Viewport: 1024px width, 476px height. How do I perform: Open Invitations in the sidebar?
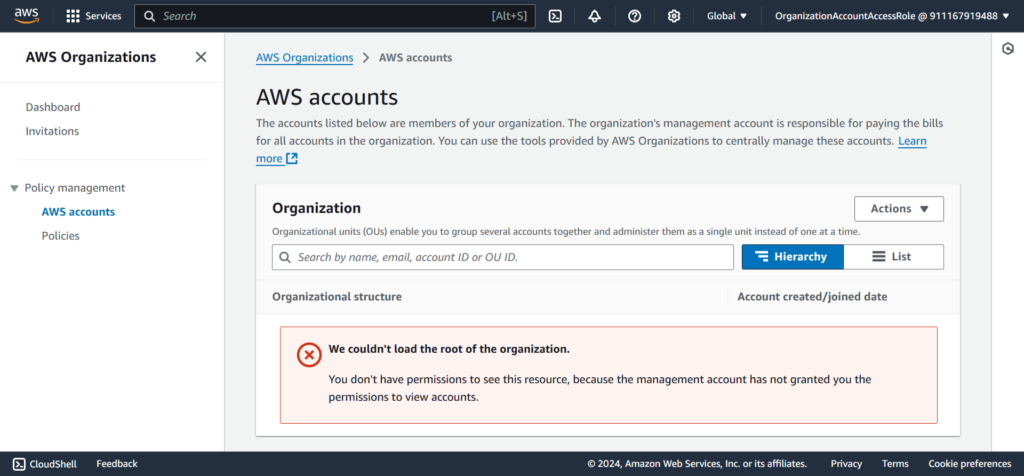coord(52,131)
